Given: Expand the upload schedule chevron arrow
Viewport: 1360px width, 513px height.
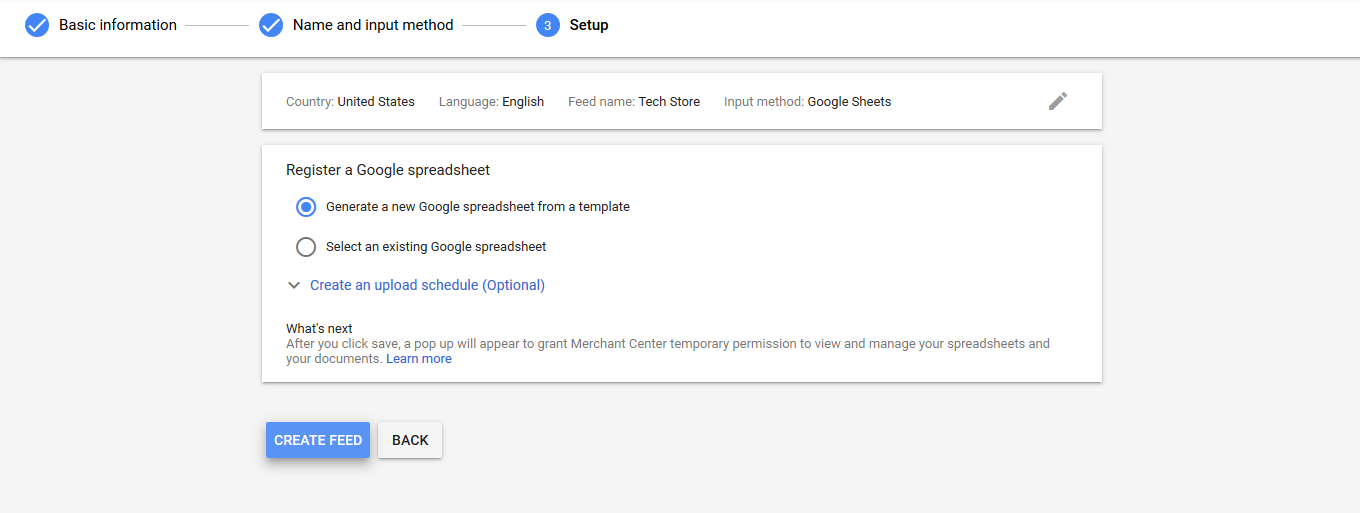Looking at the screenshot, I should coord(294,285).
